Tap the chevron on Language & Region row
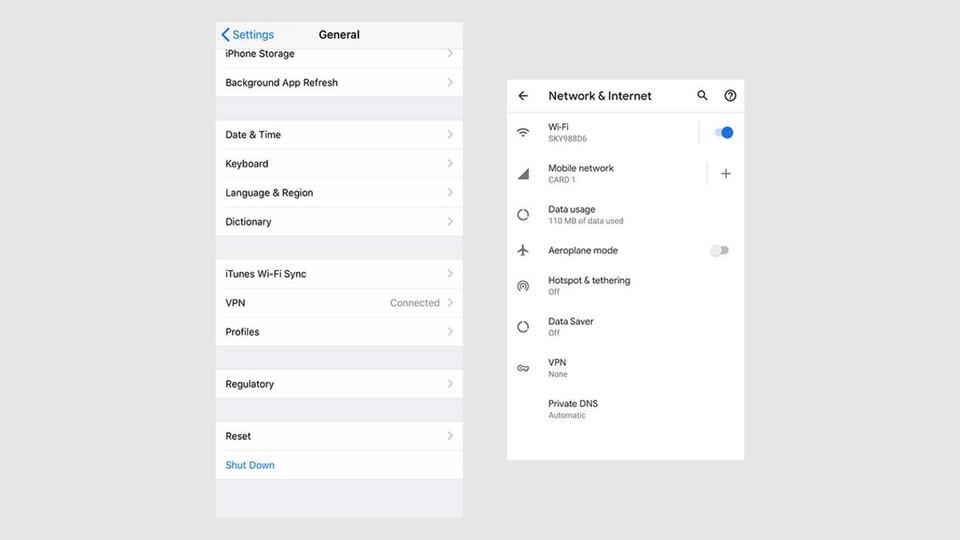 tap(450, 192)
